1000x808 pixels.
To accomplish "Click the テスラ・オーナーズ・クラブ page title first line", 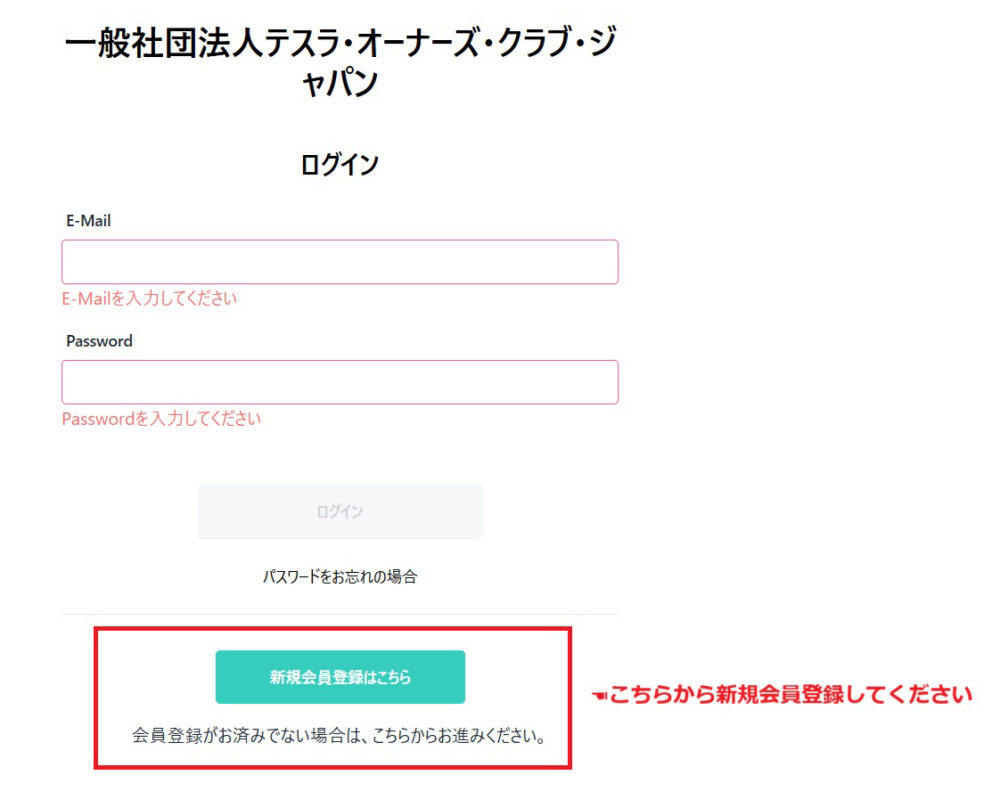I will (340, 44).
